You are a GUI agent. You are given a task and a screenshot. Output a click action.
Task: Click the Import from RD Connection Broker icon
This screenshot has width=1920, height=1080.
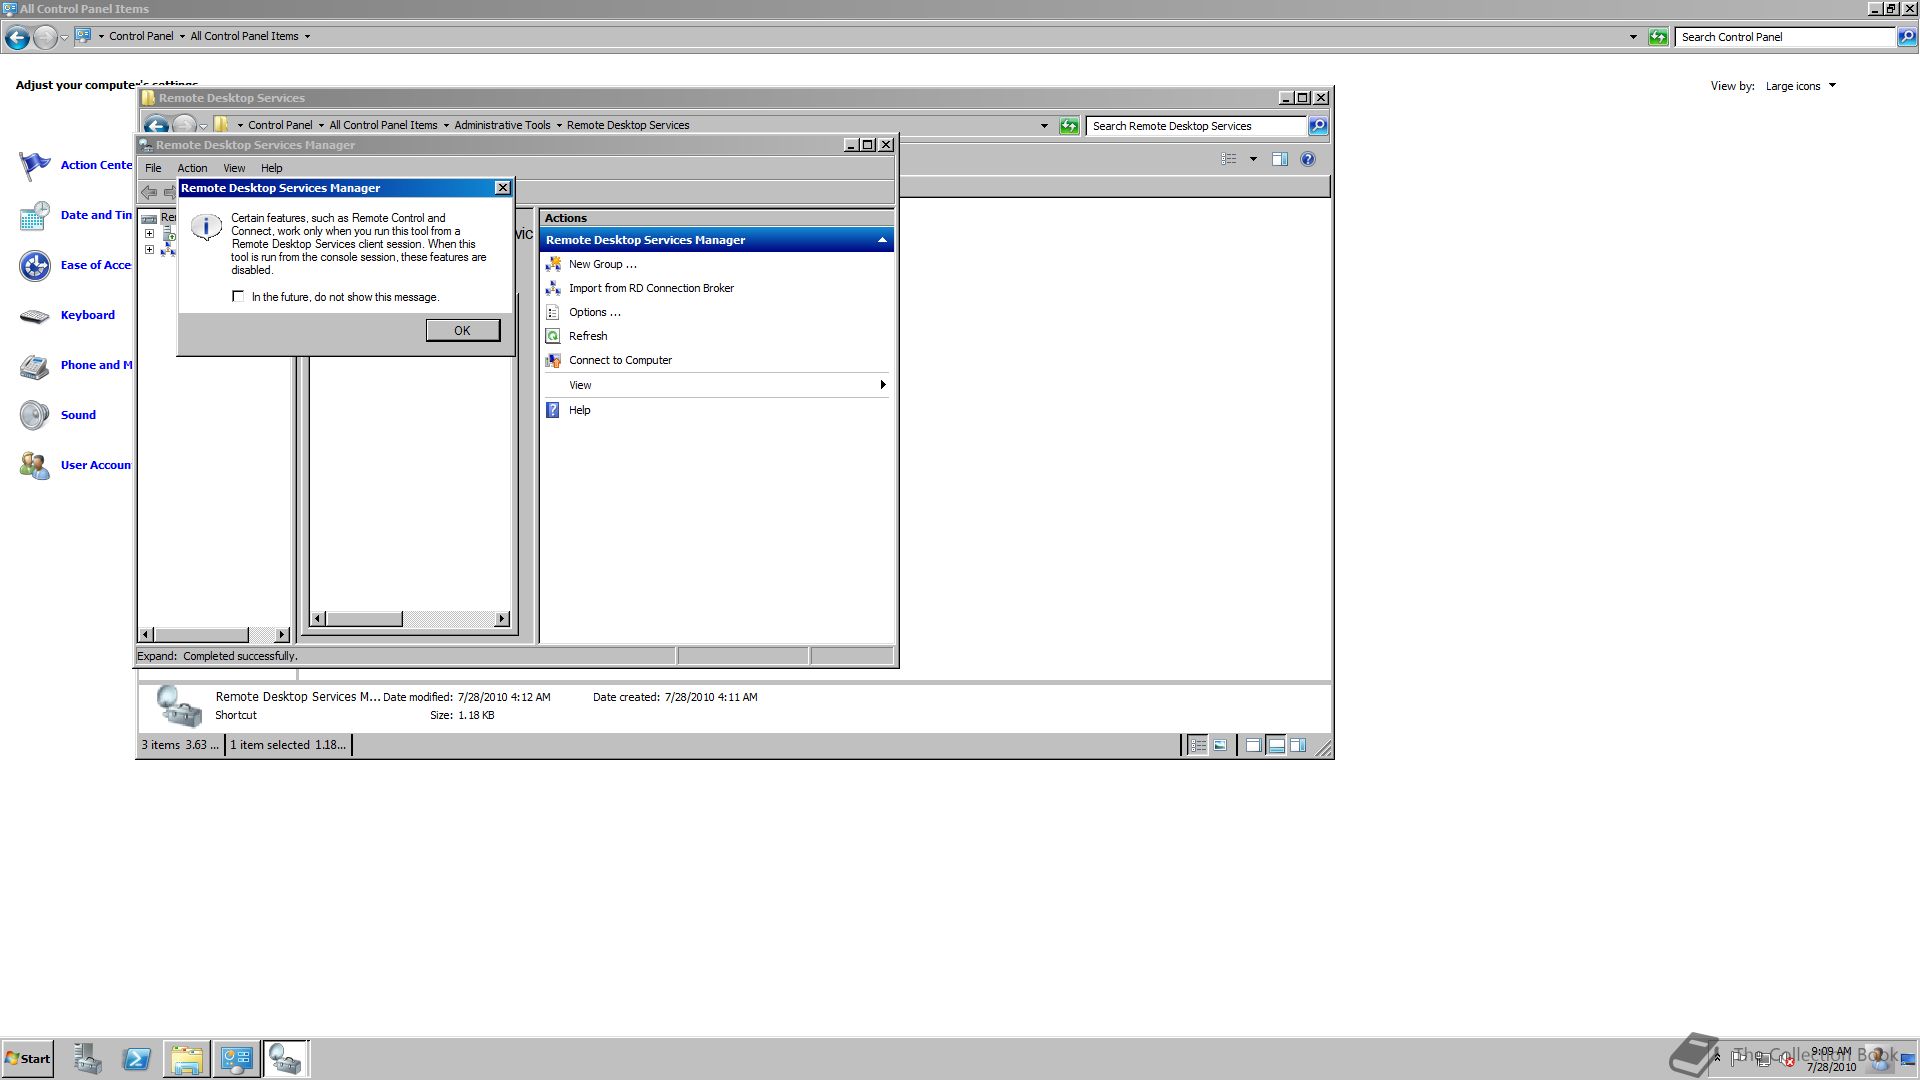[553, 288]
